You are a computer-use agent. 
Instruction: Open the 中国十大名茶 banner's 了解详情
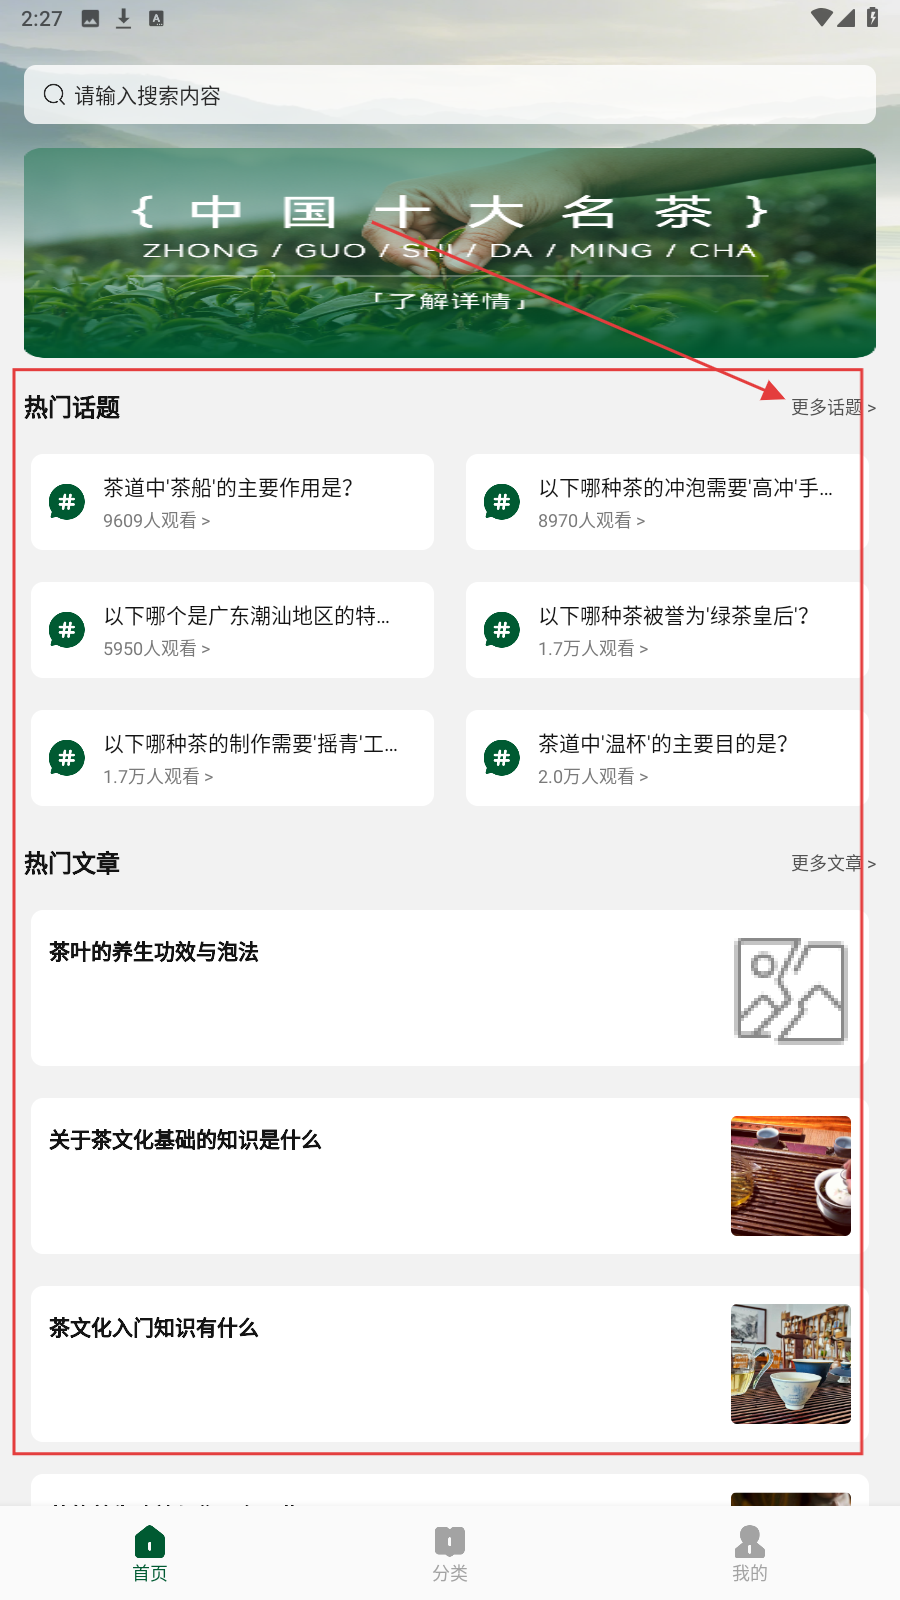pyautogui.click(x=450, y=301)
